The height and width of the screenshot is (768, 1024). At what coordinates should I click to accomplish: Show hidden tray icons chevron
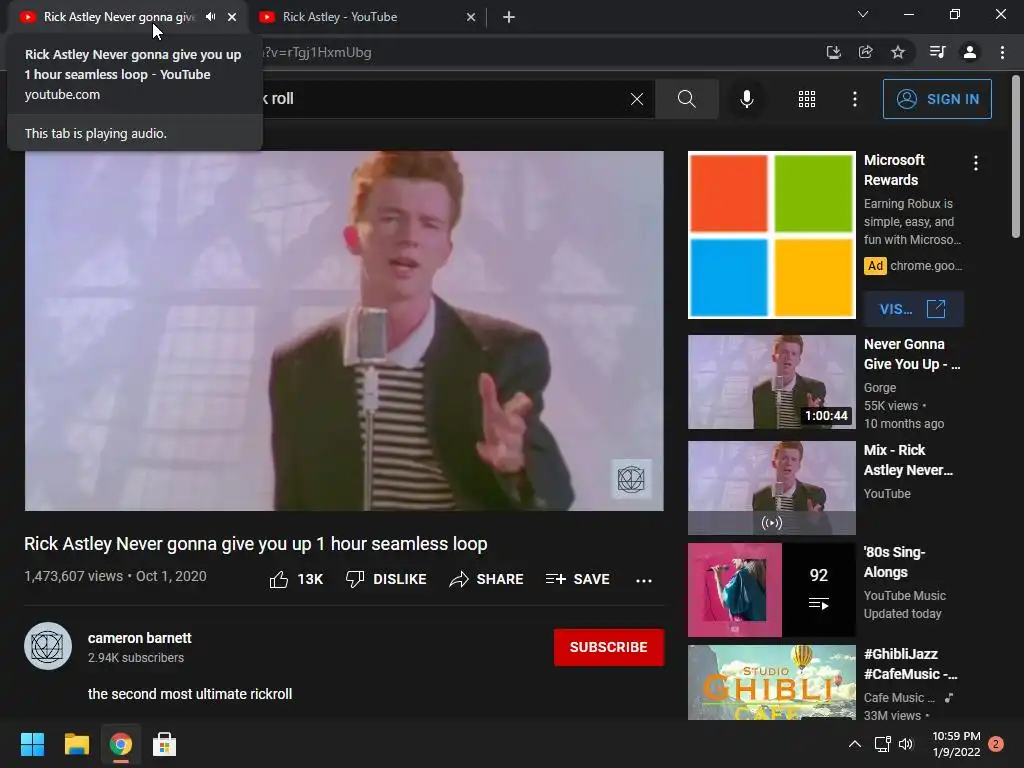(x=855, y=744)
